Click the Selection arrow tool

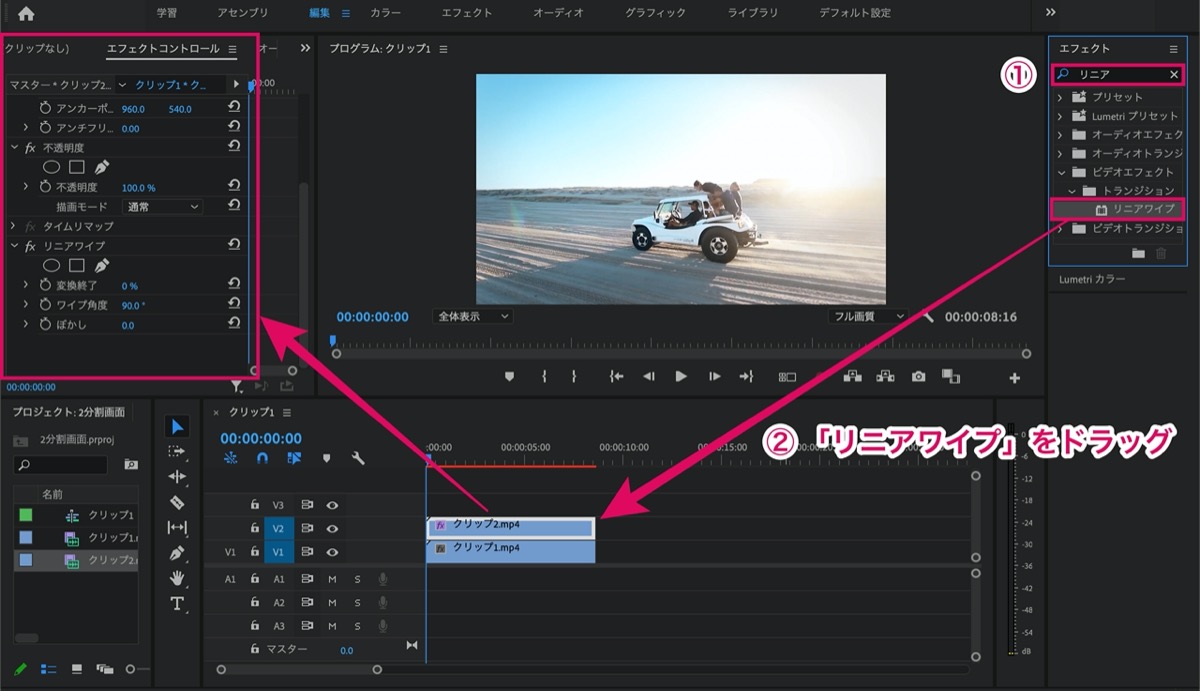coord(177,427)
